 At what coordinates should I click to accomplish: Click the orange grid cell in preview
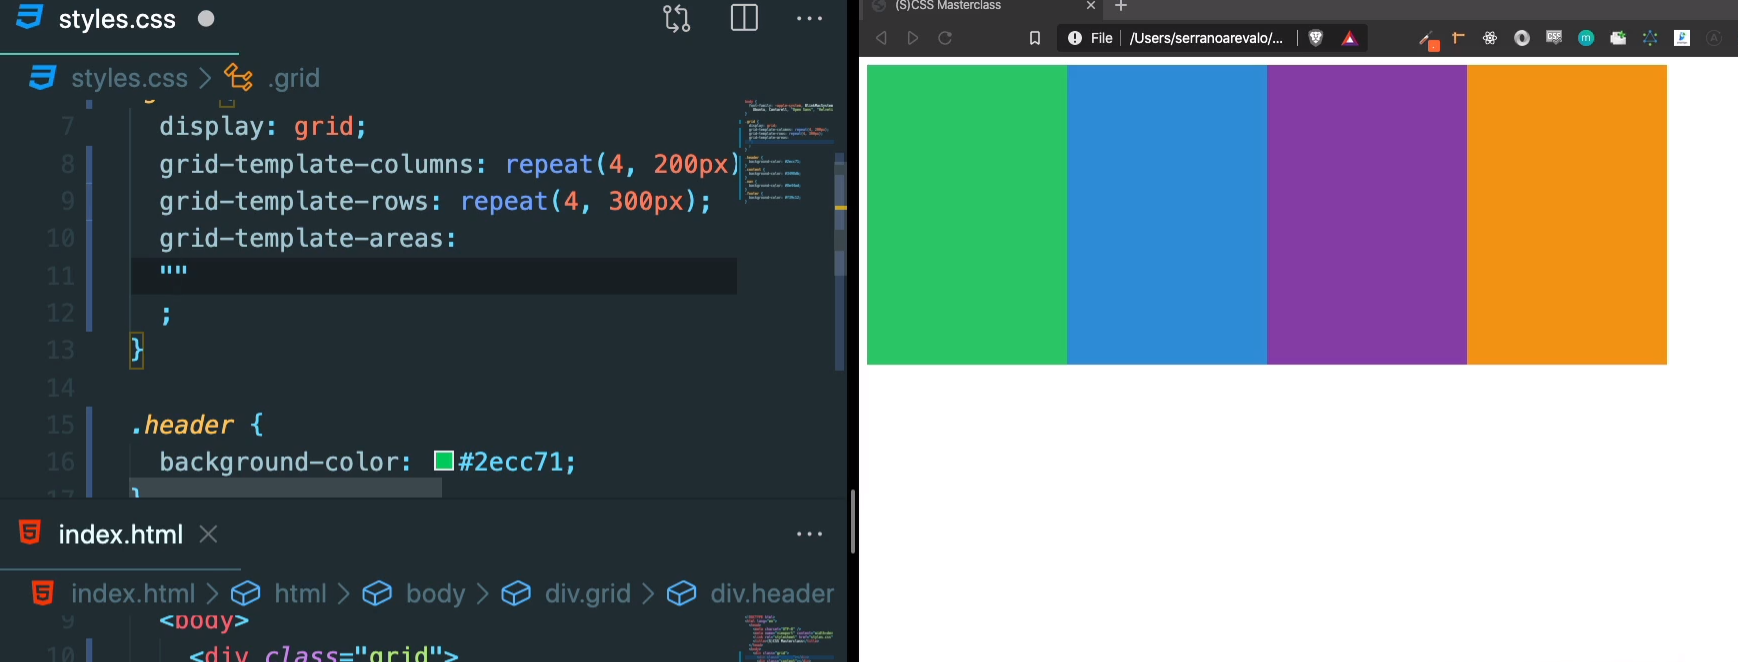pos(1567,215)
